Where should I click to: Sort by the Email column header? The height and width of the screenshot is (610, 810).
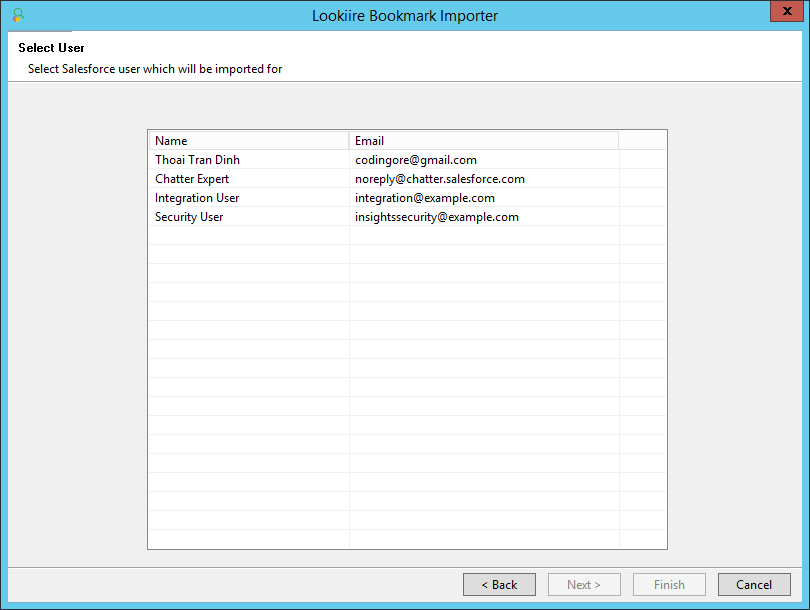(x=484, y=140)
